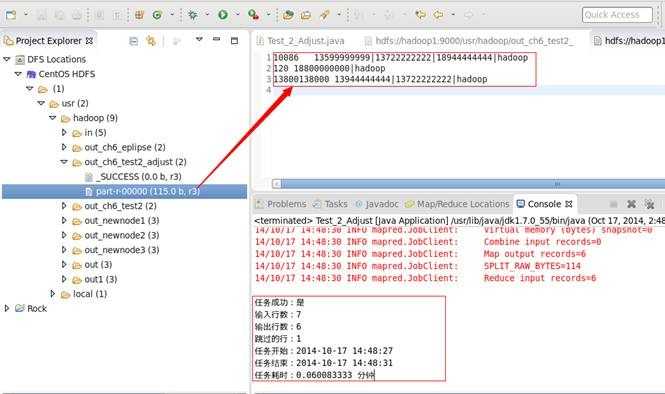Run the program with the green Run button

223,15
